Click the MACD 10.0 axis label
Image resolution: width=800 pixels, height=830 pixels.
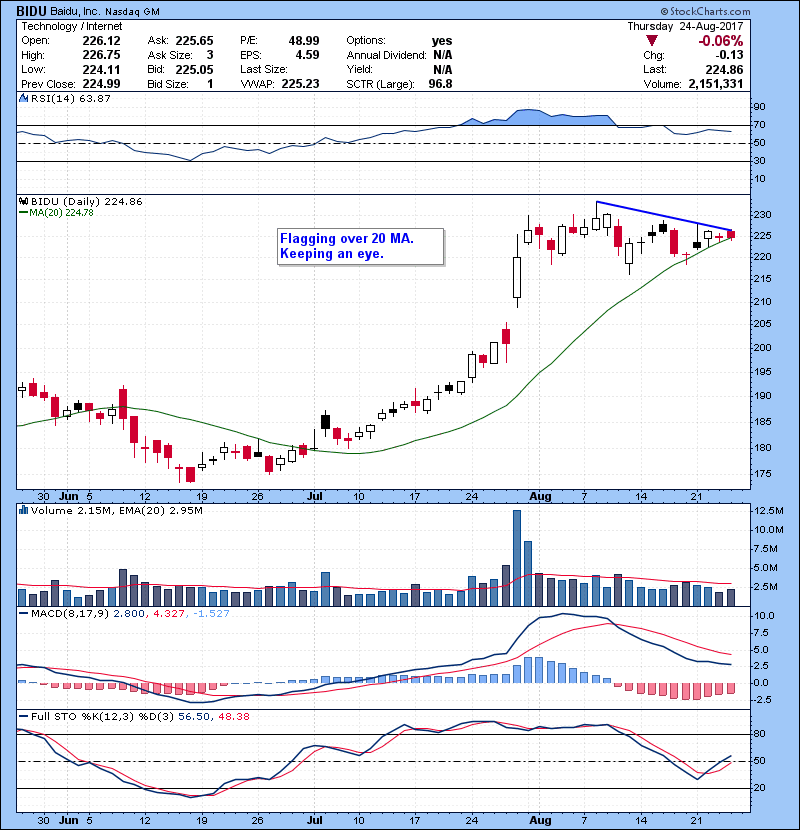pos(765,616)
